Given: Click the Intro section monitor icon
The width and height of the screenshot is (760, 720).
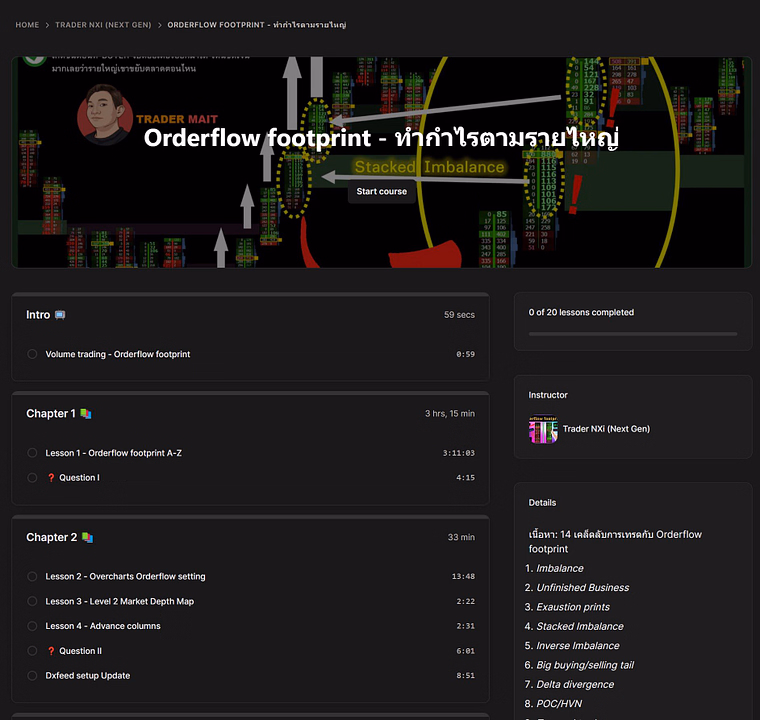Looking at the screenshot, I should tap(60, 315).
